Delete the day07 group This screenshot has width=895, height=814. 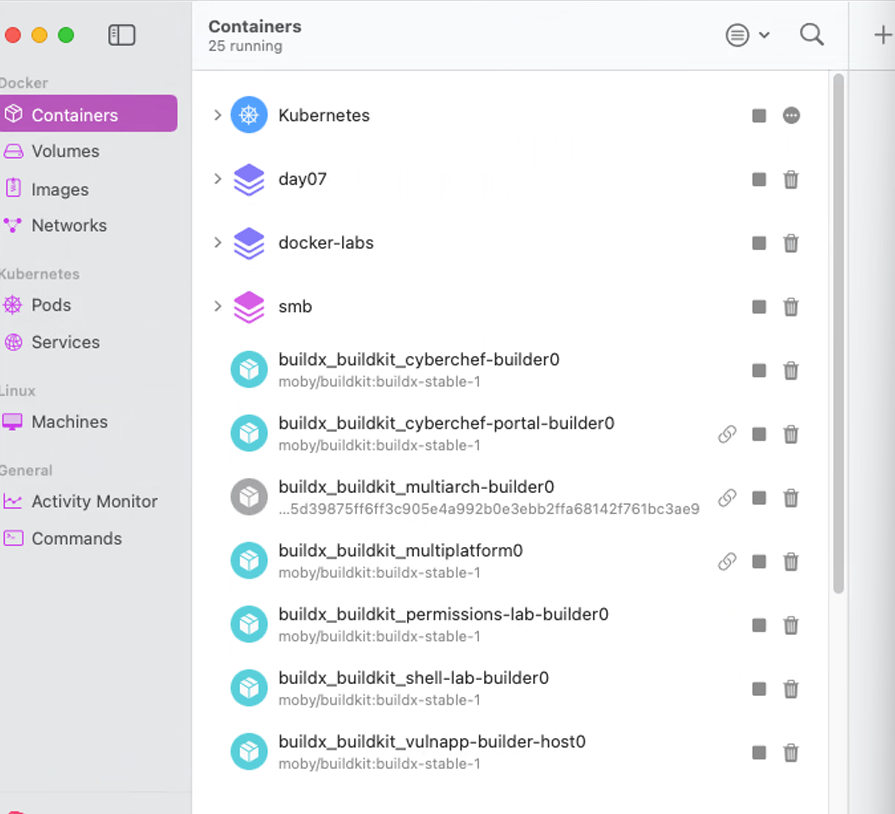coord(791,180)
